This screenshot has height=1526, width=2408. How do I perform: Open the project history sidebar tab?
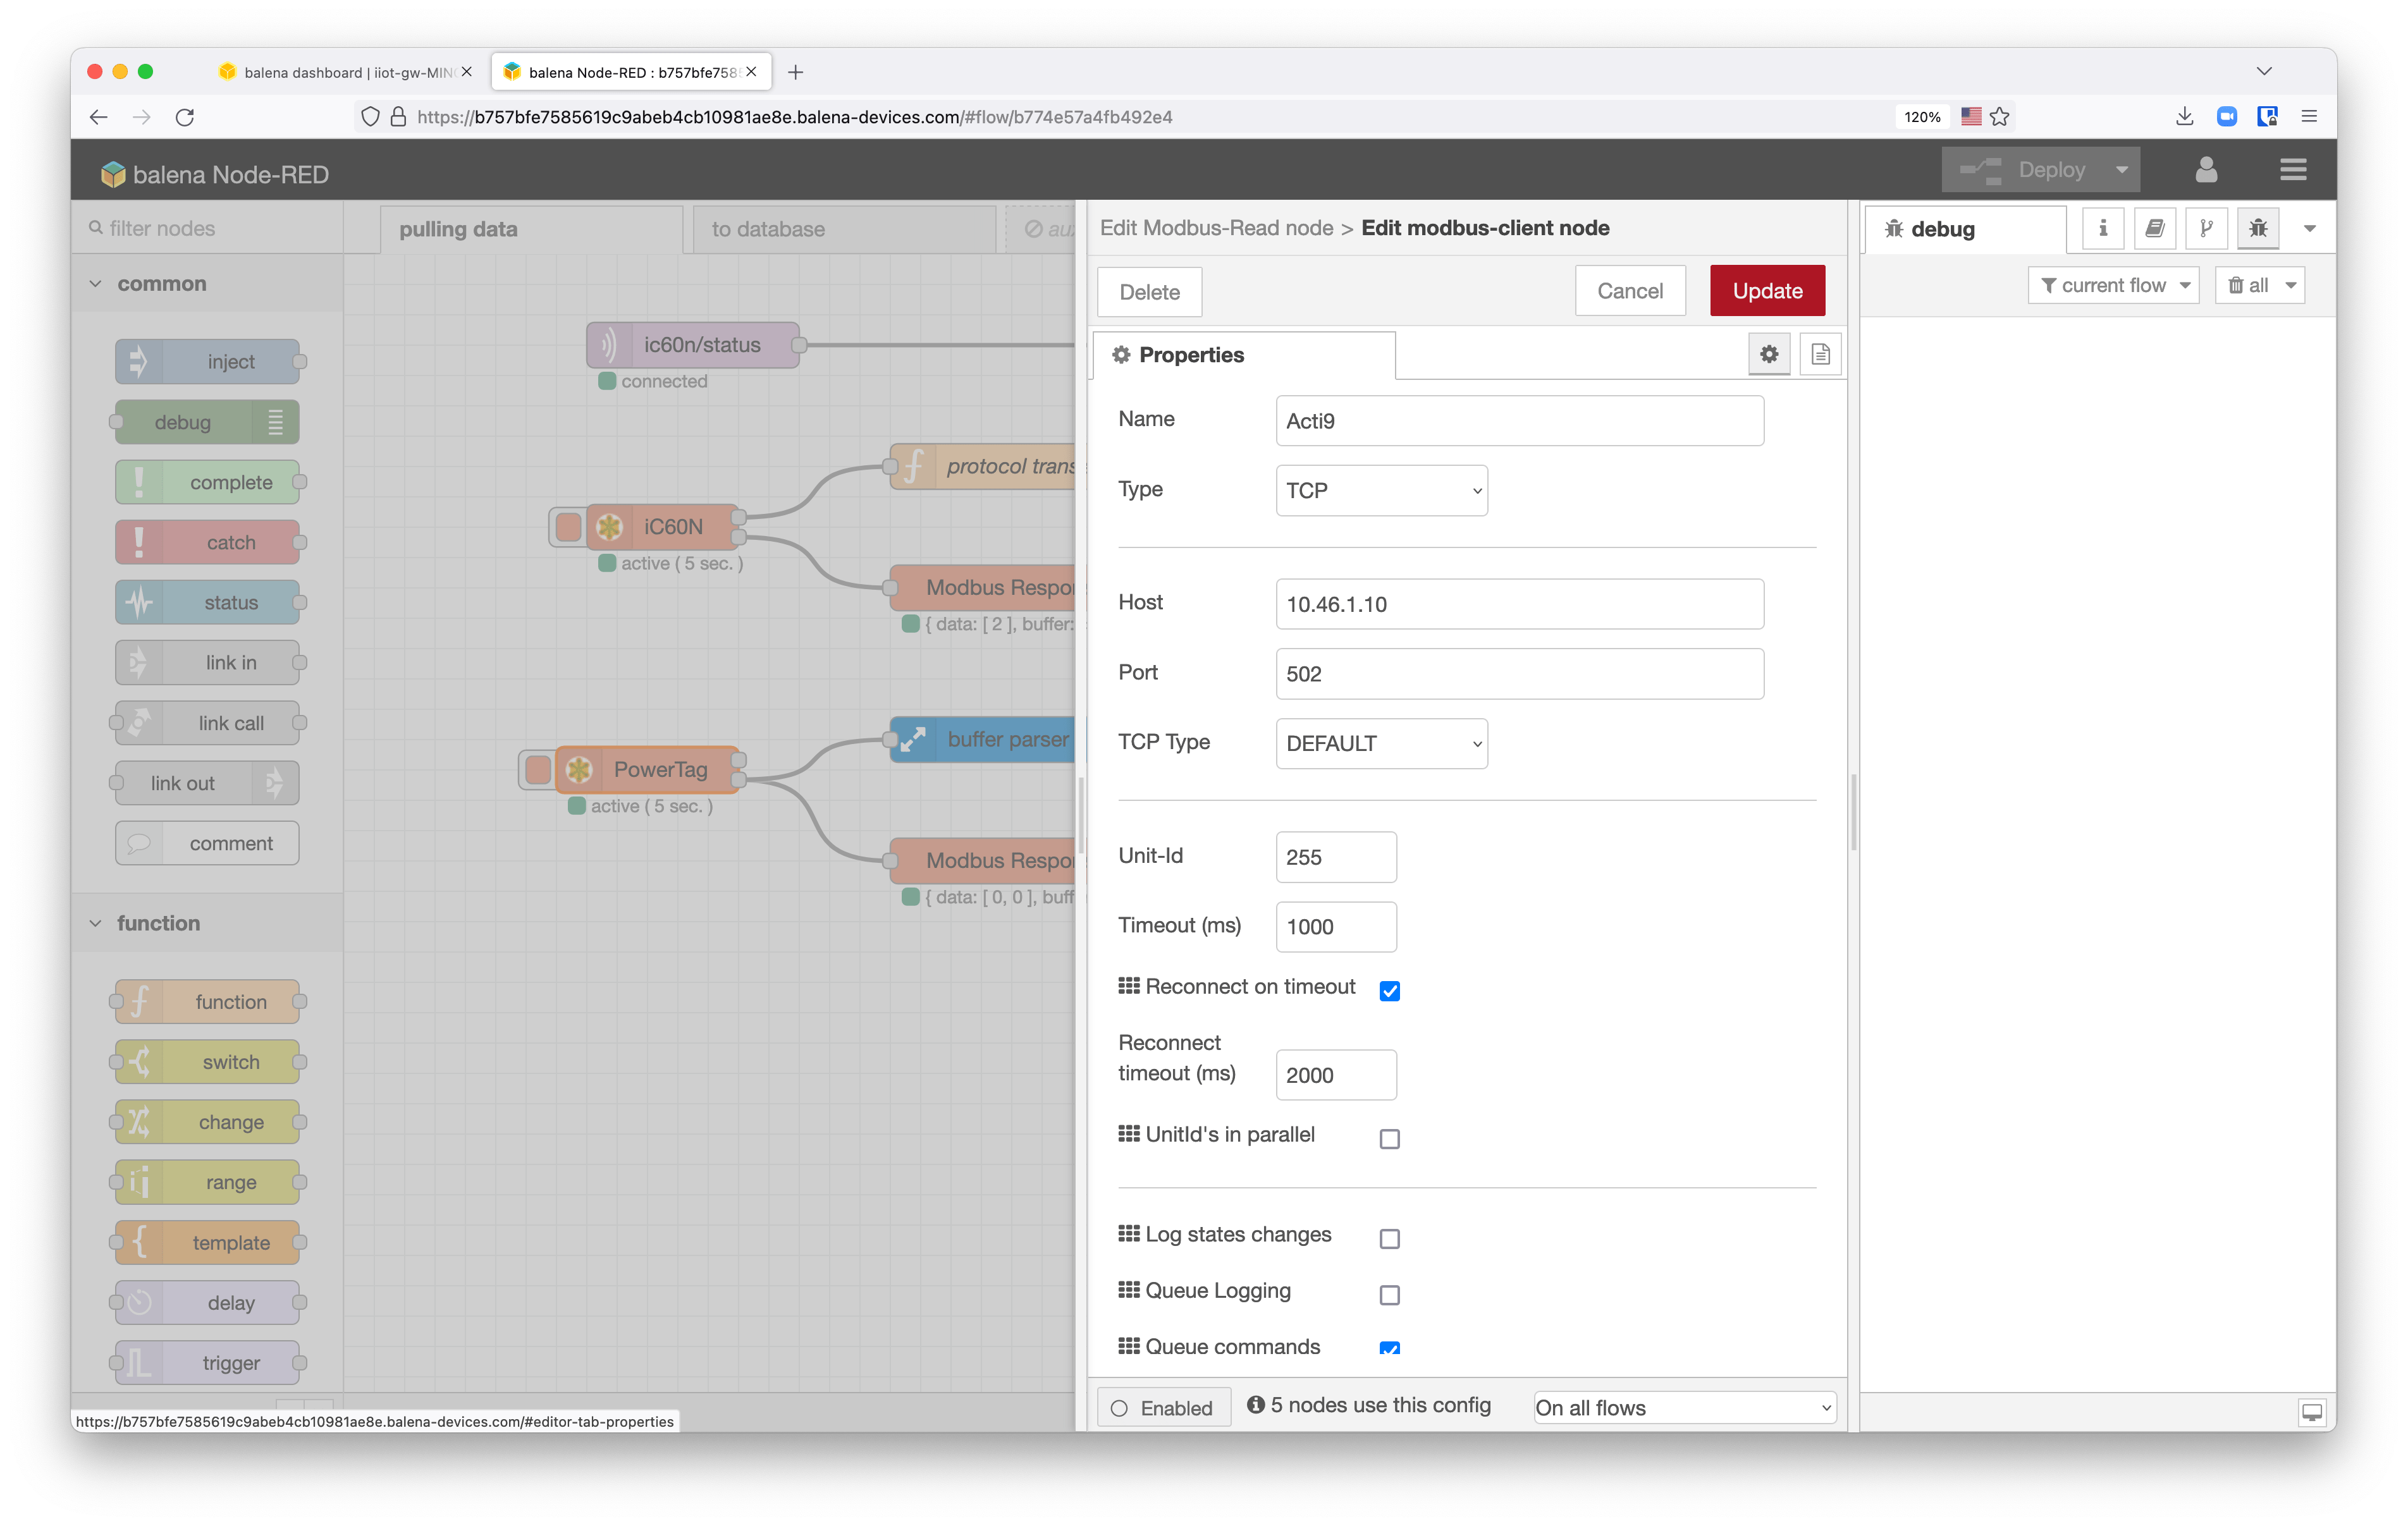point(2207,228)
